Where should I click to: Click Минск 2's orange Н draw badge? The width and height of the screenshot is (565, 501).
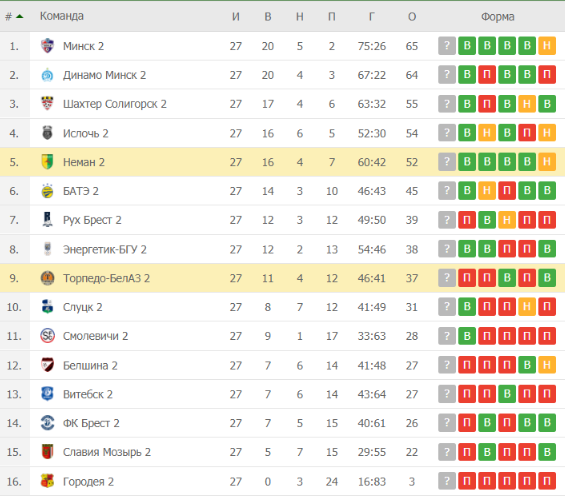pos(547,46)
